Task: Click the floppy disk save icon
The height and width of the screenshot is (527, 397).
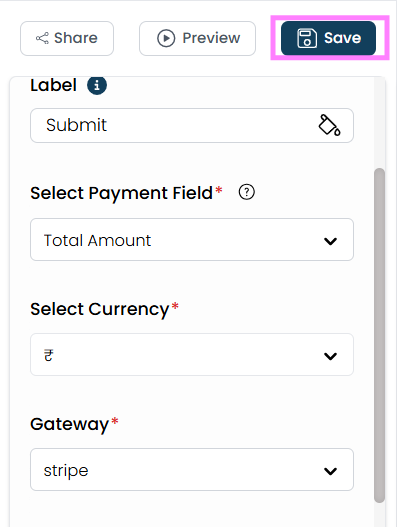Action: click(307, 38)
